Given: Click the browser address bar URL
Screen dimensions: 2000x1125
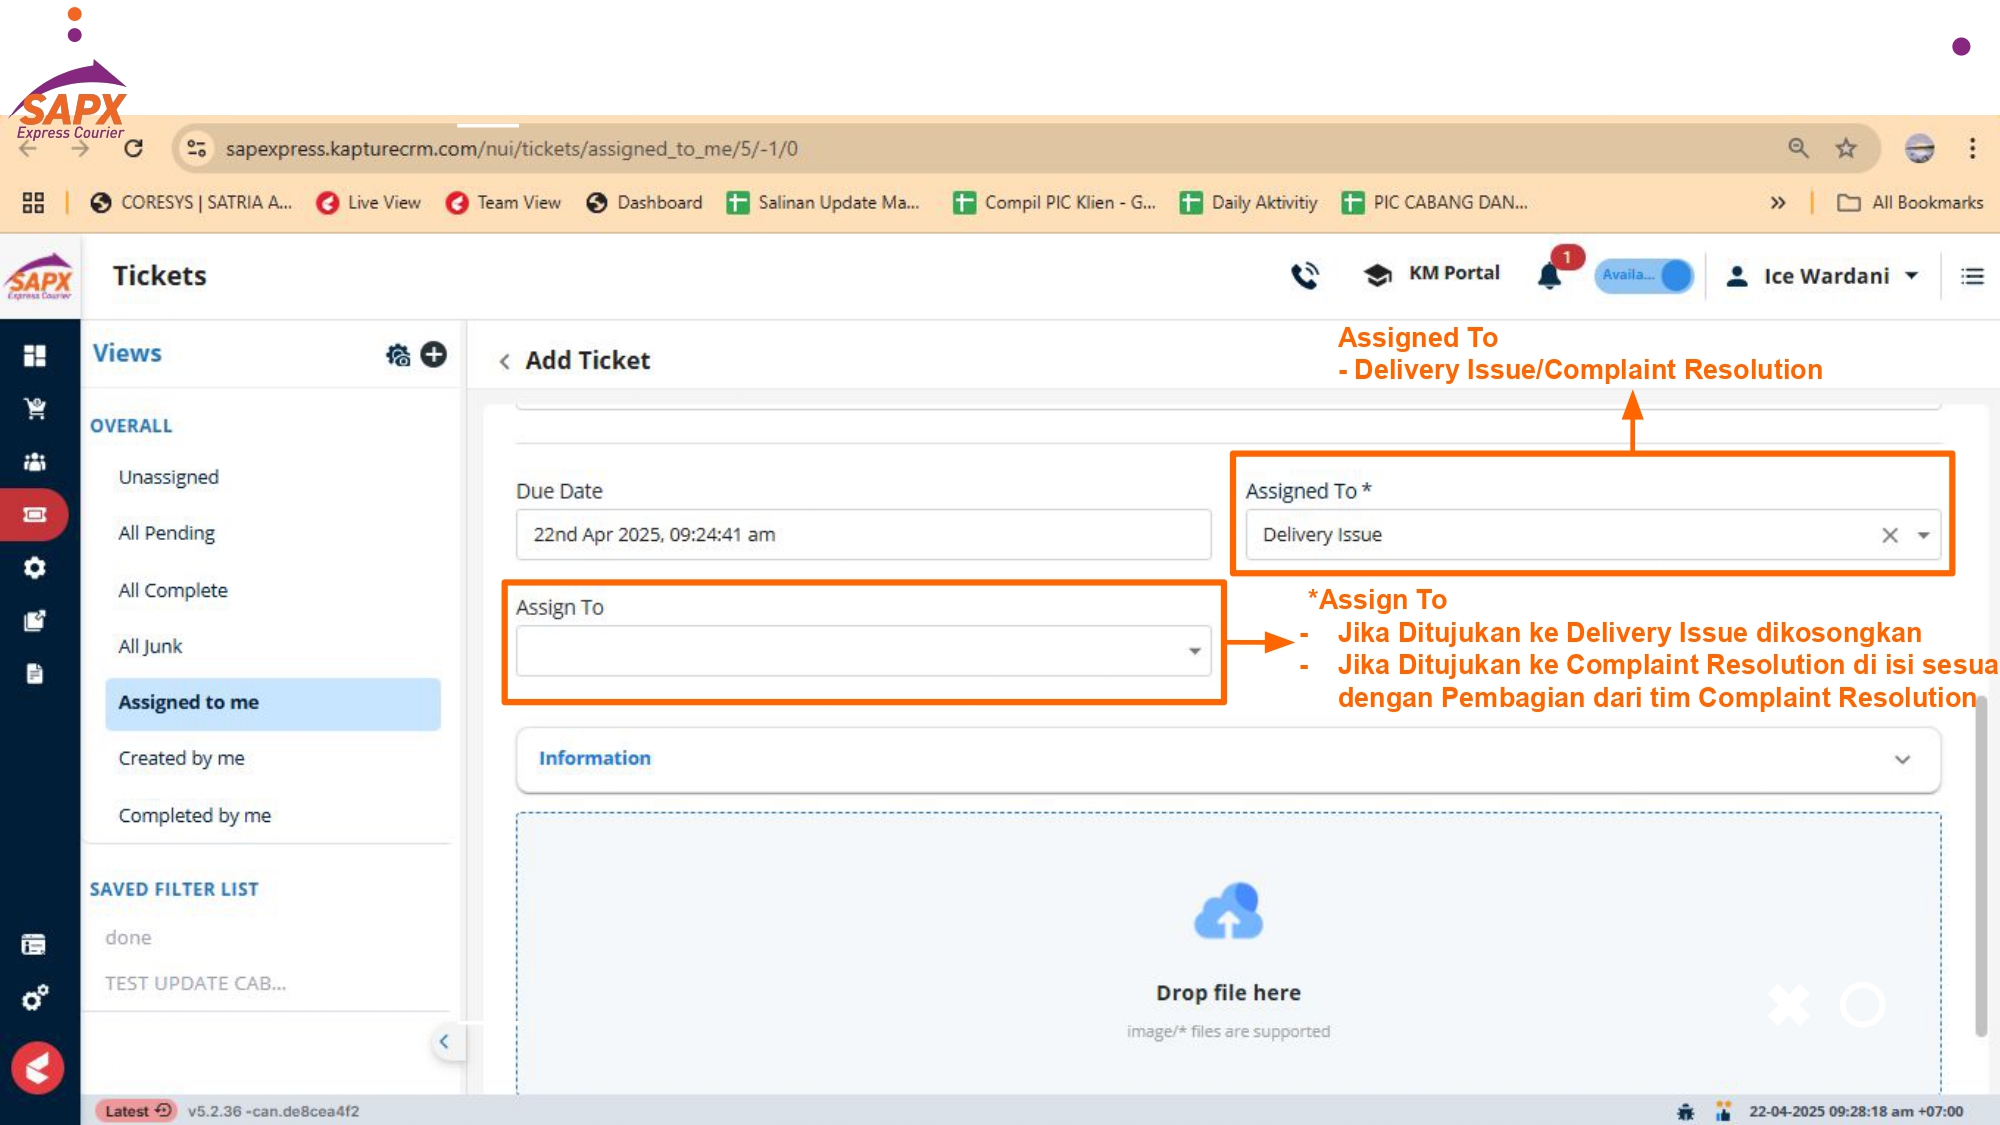Looking at the screenshot, I should pyautogui.click(x=511, y=149).
